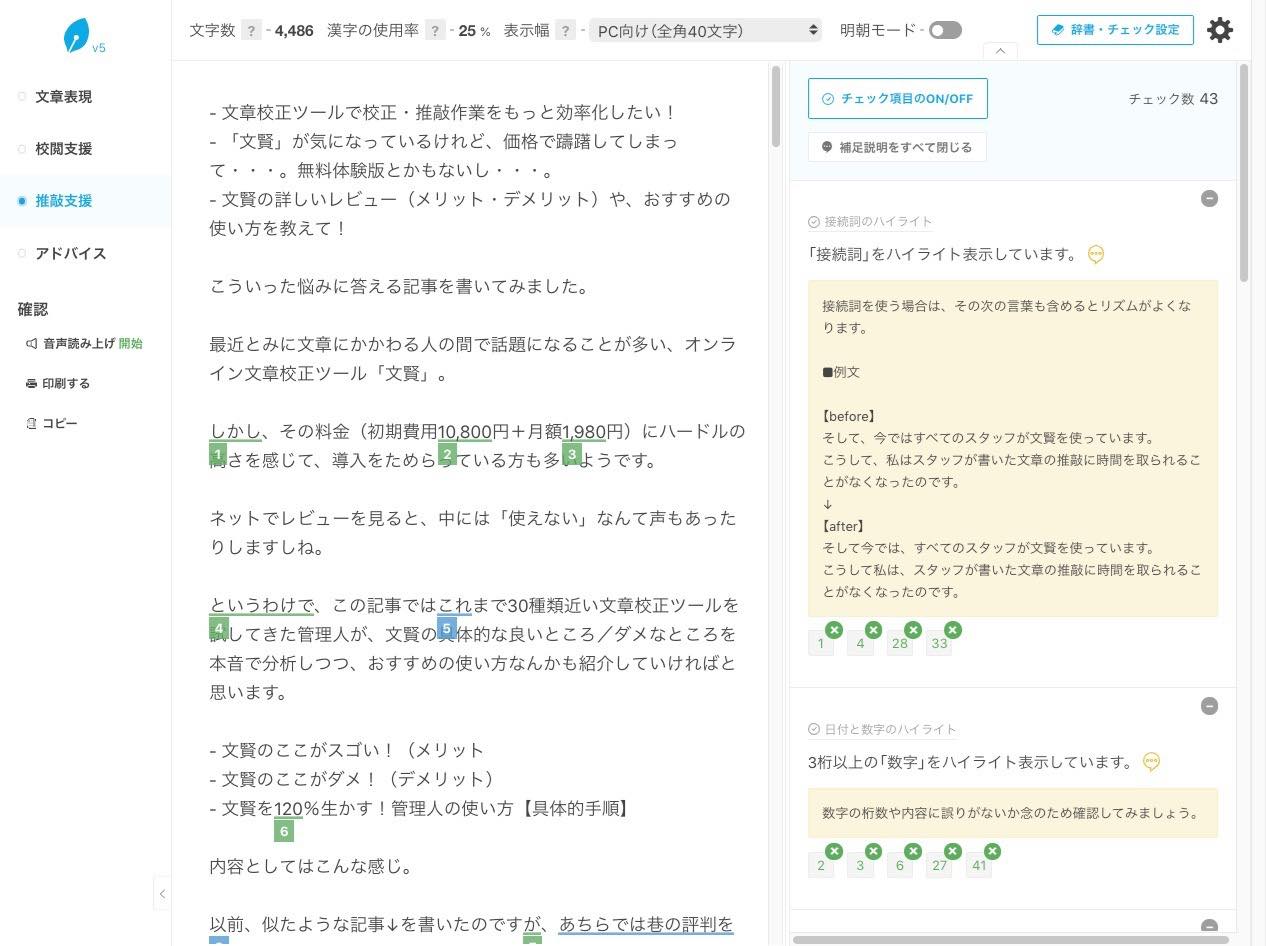Click highlighted number 10,800 in text
This screenshot has width=1266, height=946.
click(465, 431)
